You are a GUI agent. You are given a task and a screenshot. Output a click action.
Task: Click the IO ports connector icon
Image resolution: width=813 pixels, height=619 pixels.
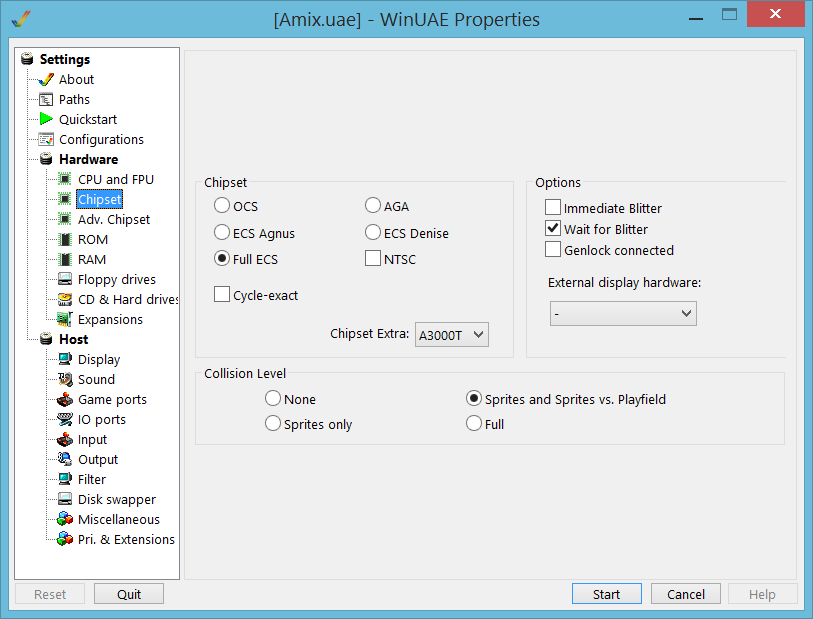pyautogui.click(x=65, y=419)
